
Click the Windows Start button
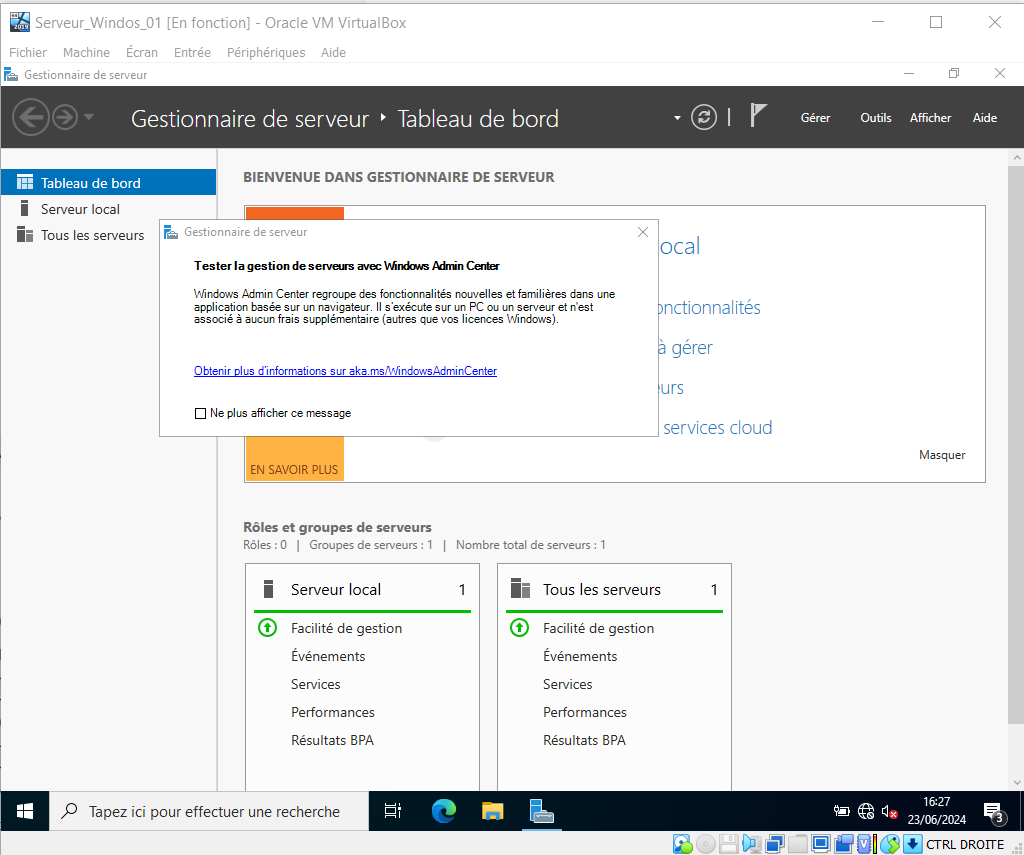coord(25,811)
